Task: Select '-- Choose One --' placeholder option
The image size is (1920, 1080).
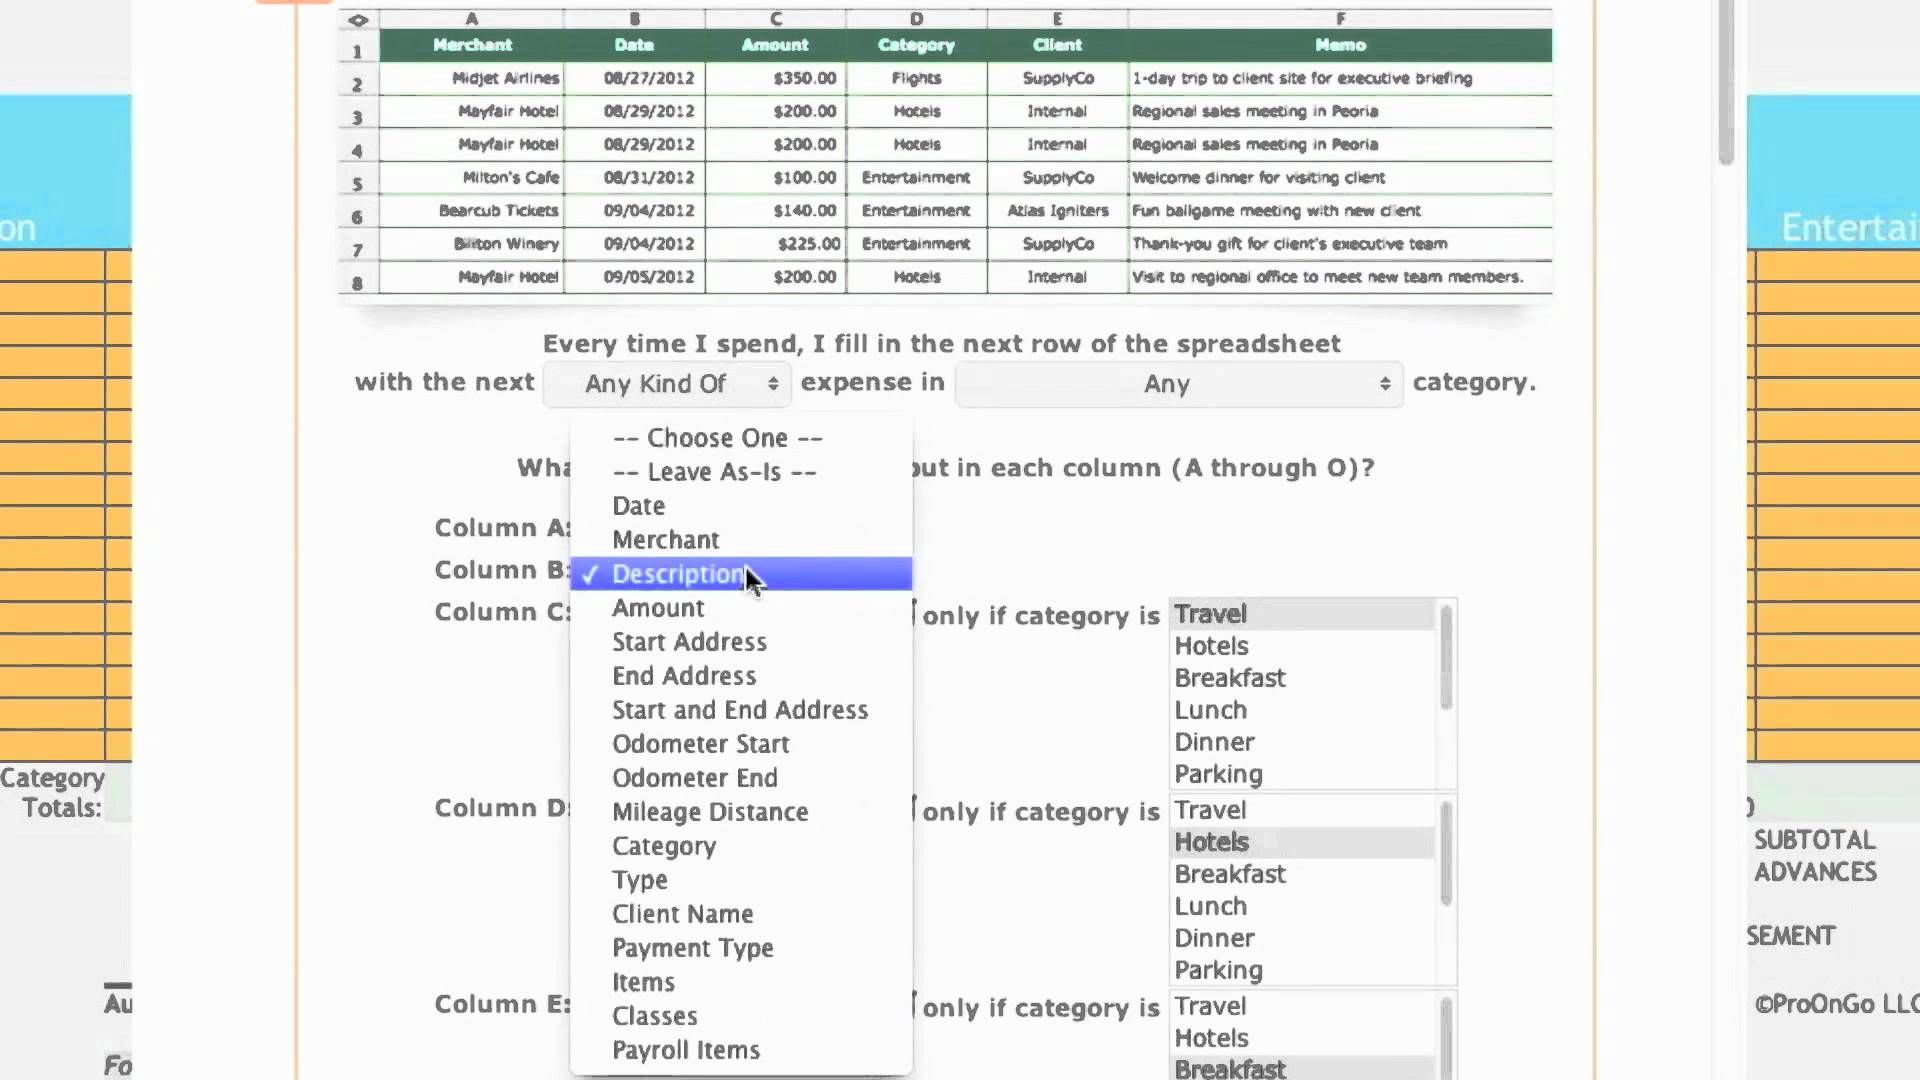Action: tap(716, 438)
